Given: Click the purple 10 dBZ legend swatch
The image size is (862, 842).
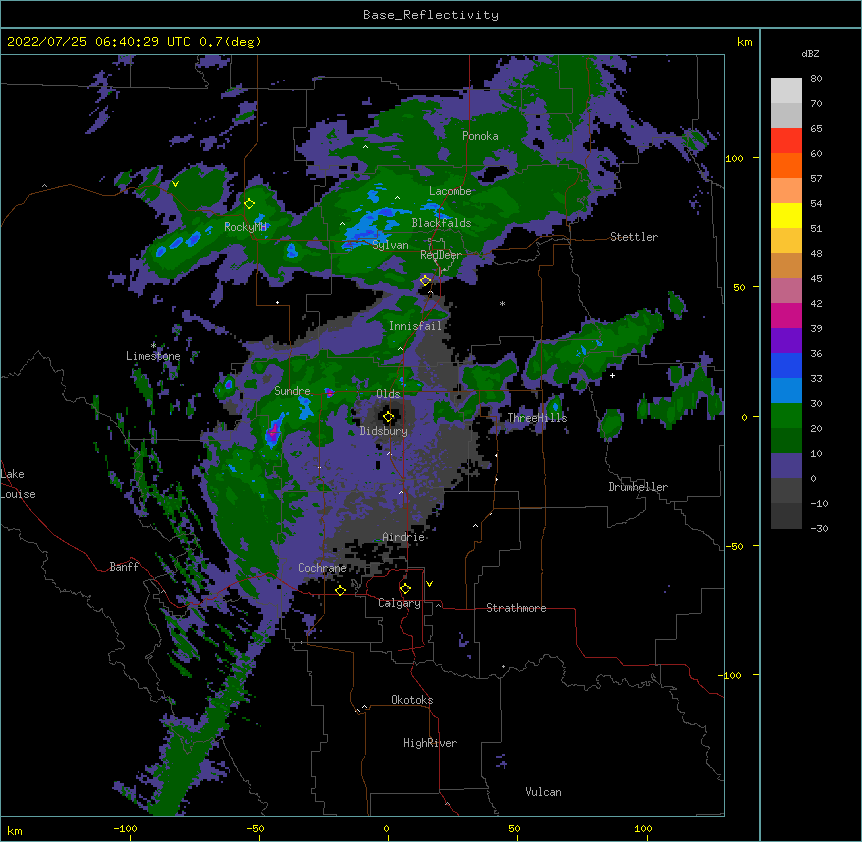Looking at the screenshot, I should [x=786, y=466].
